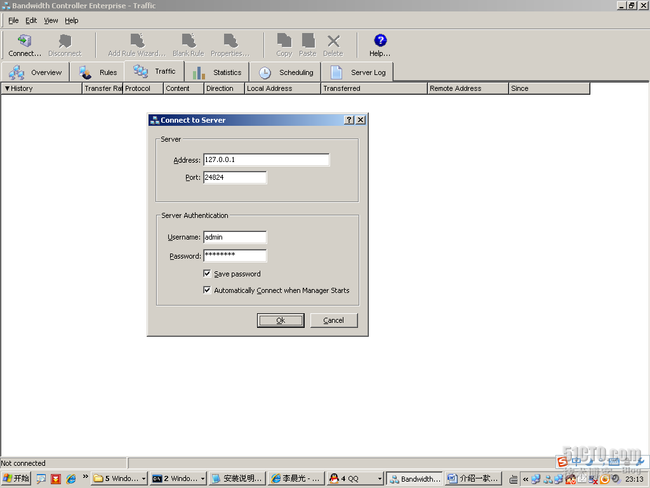Screen dimensions: 650x488
Task: Click the Local Address column header
Action: coord(283,88)
